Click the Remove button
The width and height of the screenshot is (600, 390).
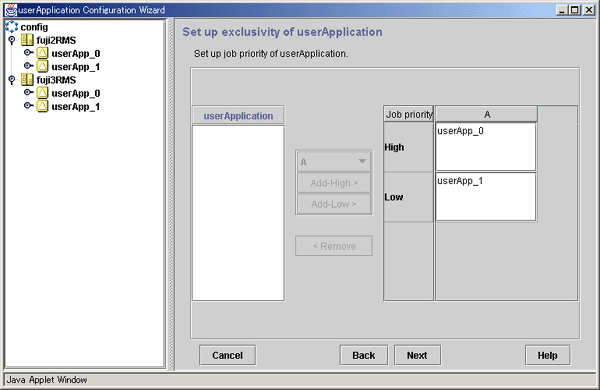click(334, 246)
